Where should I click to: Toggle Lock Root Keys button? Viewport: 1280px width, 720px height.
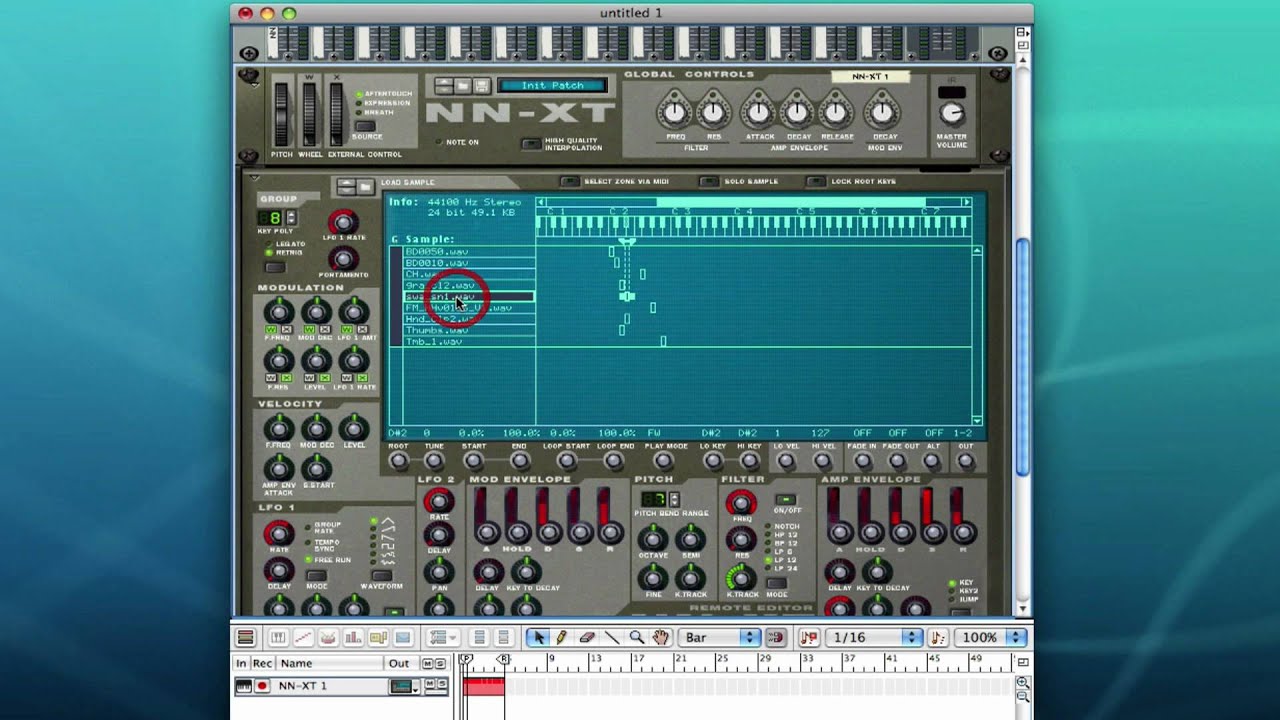(816, 181)
